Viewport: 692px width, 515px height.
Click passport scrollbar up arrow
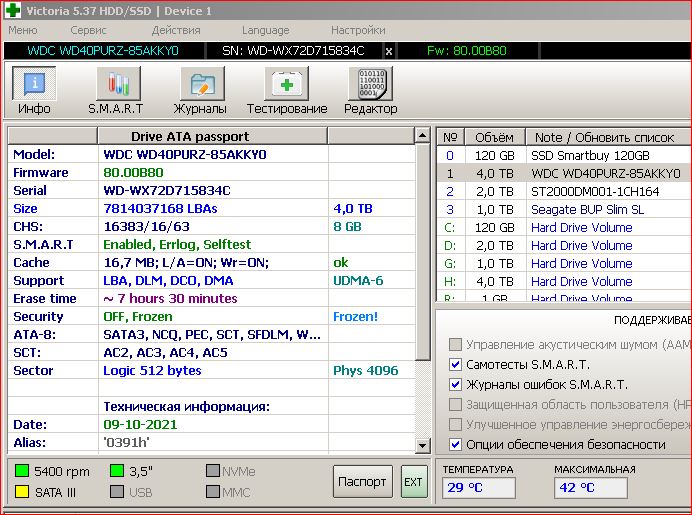click(422, 135)
